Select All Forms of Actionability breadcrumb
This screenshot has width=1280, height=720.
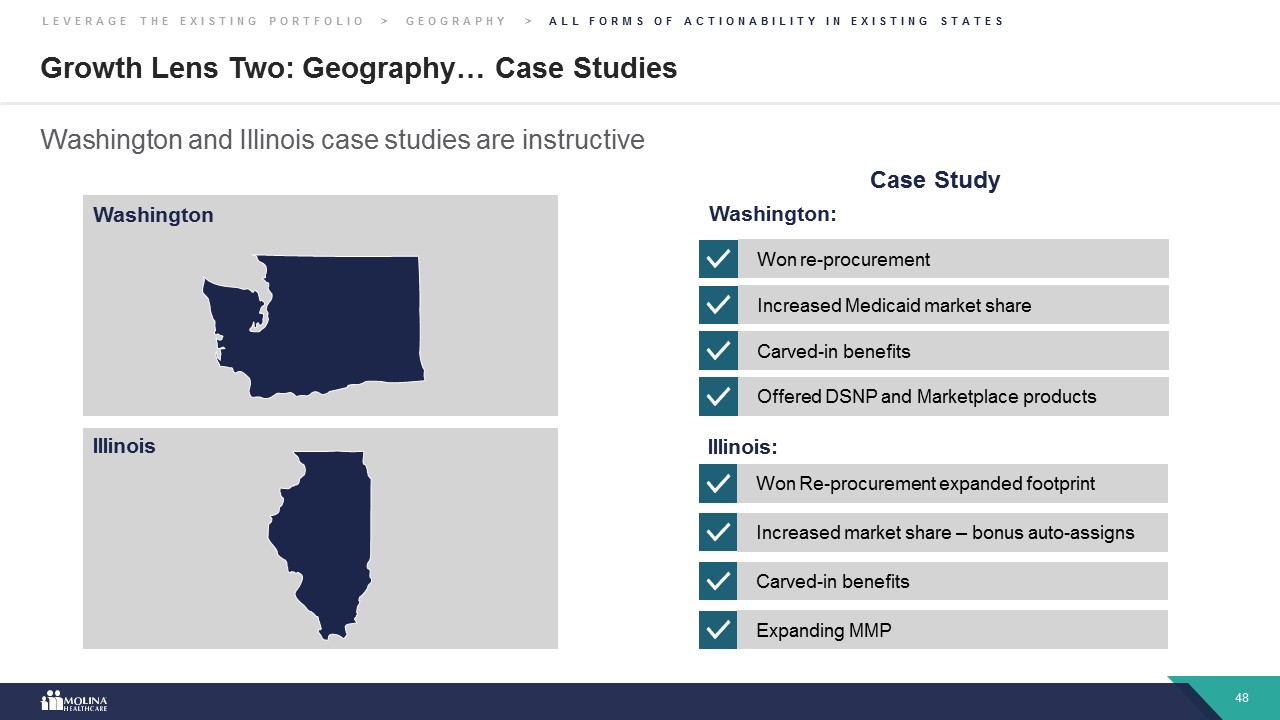pos(776,21)
